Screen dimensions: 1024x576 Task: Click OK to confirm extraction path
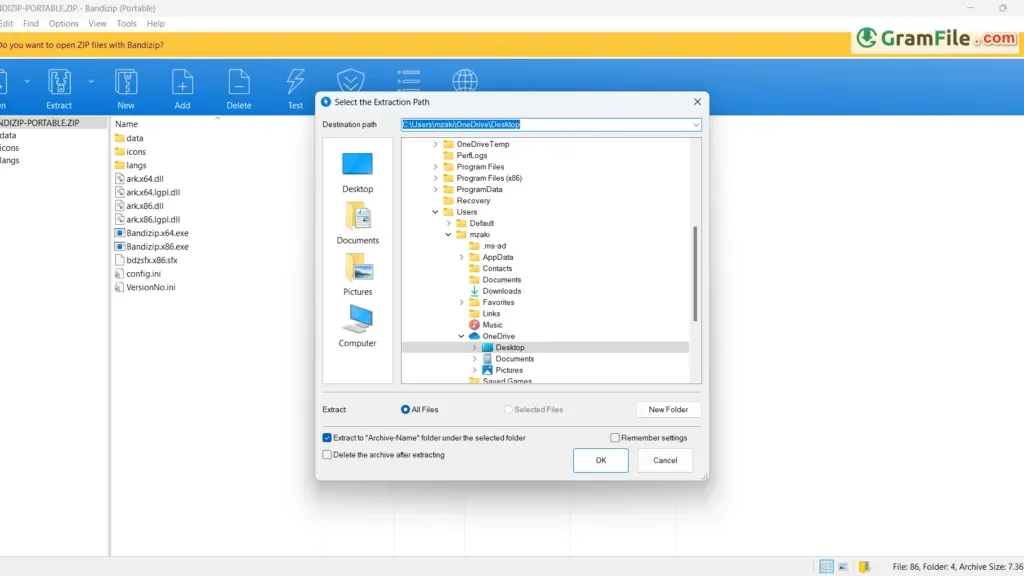click(600, 460)
